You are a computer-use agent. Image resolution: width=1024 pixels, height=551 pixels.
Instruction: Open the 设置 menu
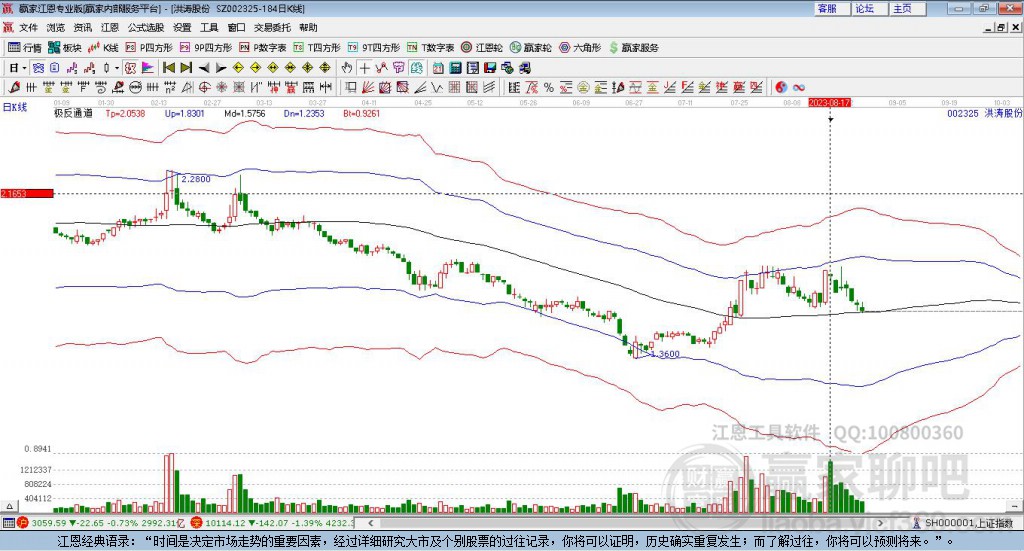[x=182, y=27]
